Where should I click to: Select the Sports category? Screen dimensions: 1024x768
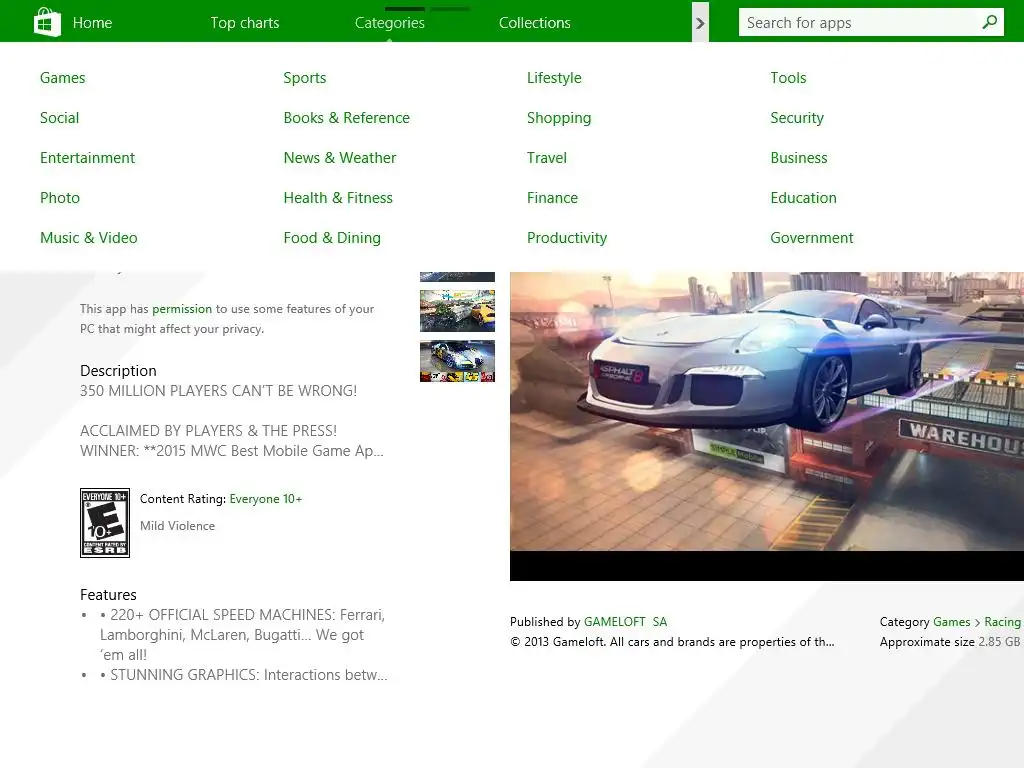305,78
